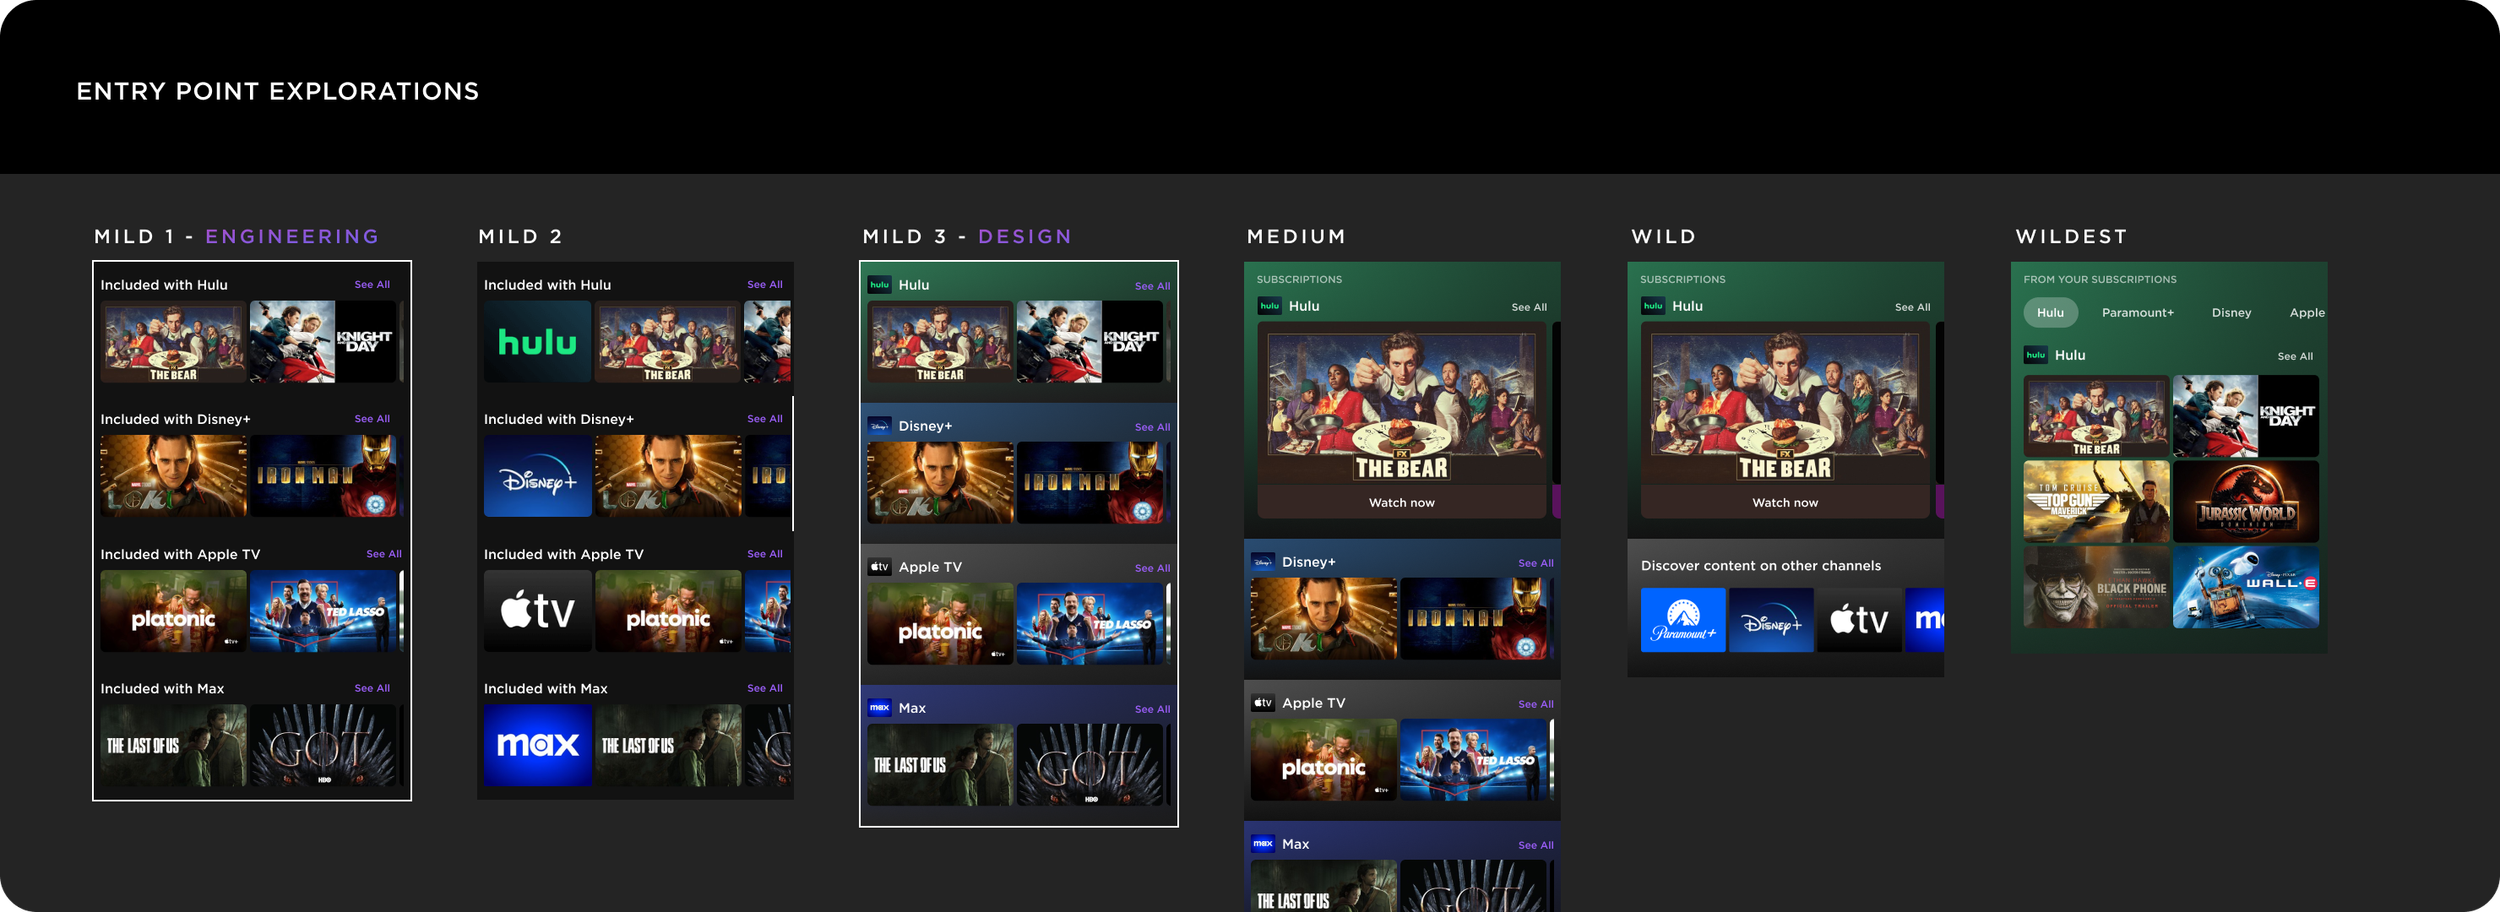Open The Last of Us thumbnail in Mild 1
This screenshot has width=2500, height=912.
[x=173, y=745]
